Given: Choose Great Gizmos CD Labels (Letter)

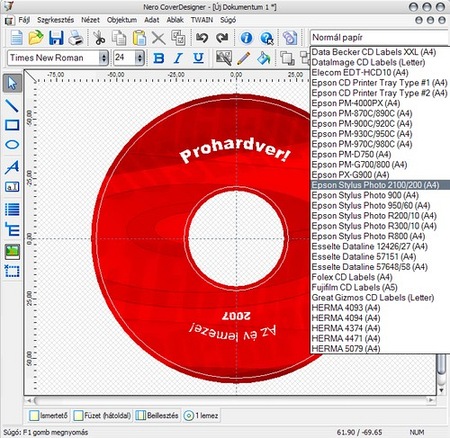Looking at the screenshot, I should [x=380, y=298].
